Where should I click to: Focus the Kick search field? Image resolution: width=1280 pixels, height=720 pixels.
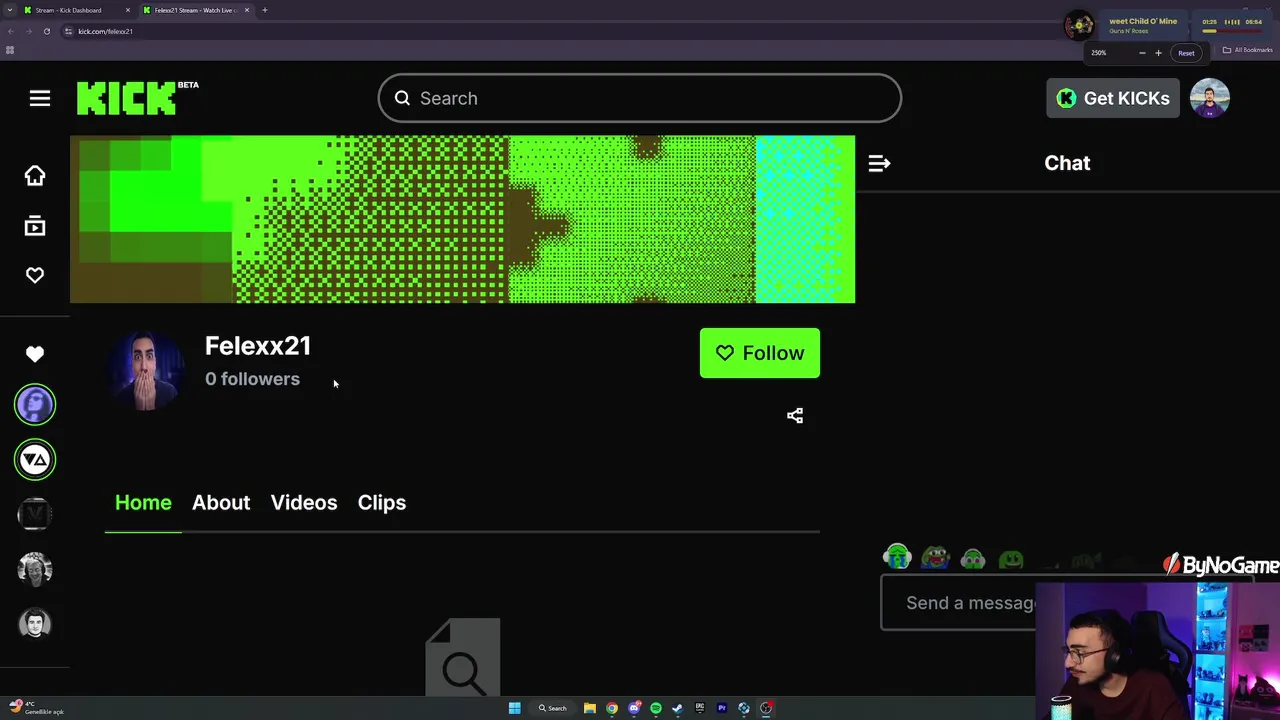coord(640,98)
